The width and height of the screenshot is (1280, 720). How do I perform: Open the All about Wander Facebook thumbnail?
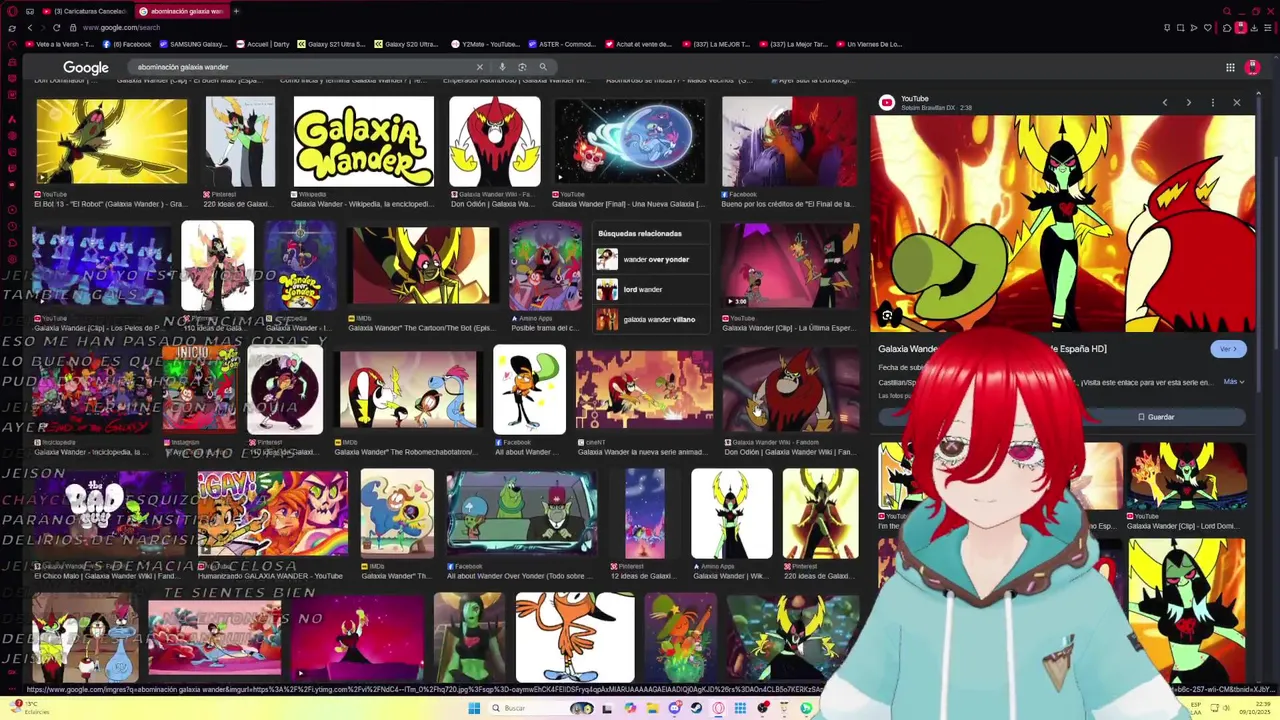[529, 390]
